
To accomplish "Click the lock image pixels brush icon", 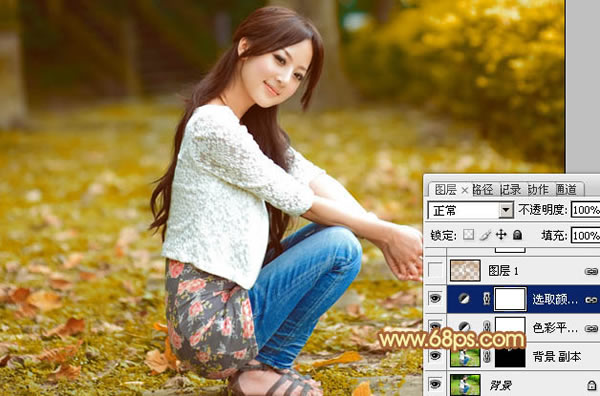I will point(485,235).
